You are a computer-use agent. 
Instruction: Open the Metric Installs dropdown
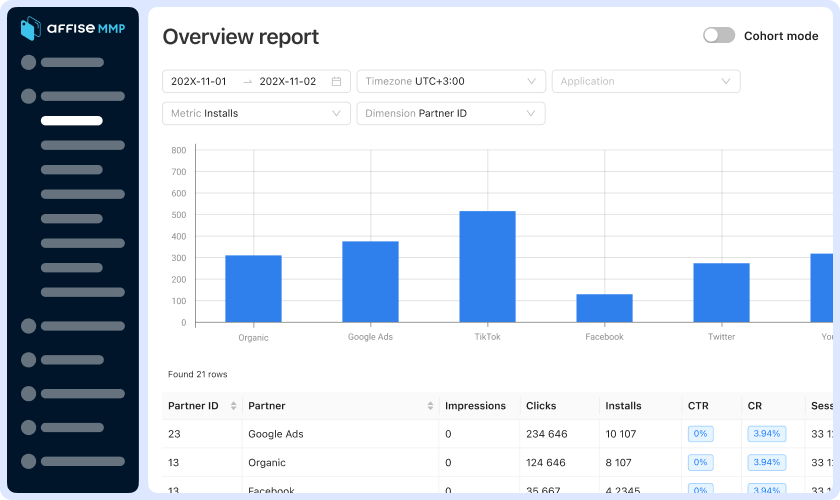tap(256, 114)
